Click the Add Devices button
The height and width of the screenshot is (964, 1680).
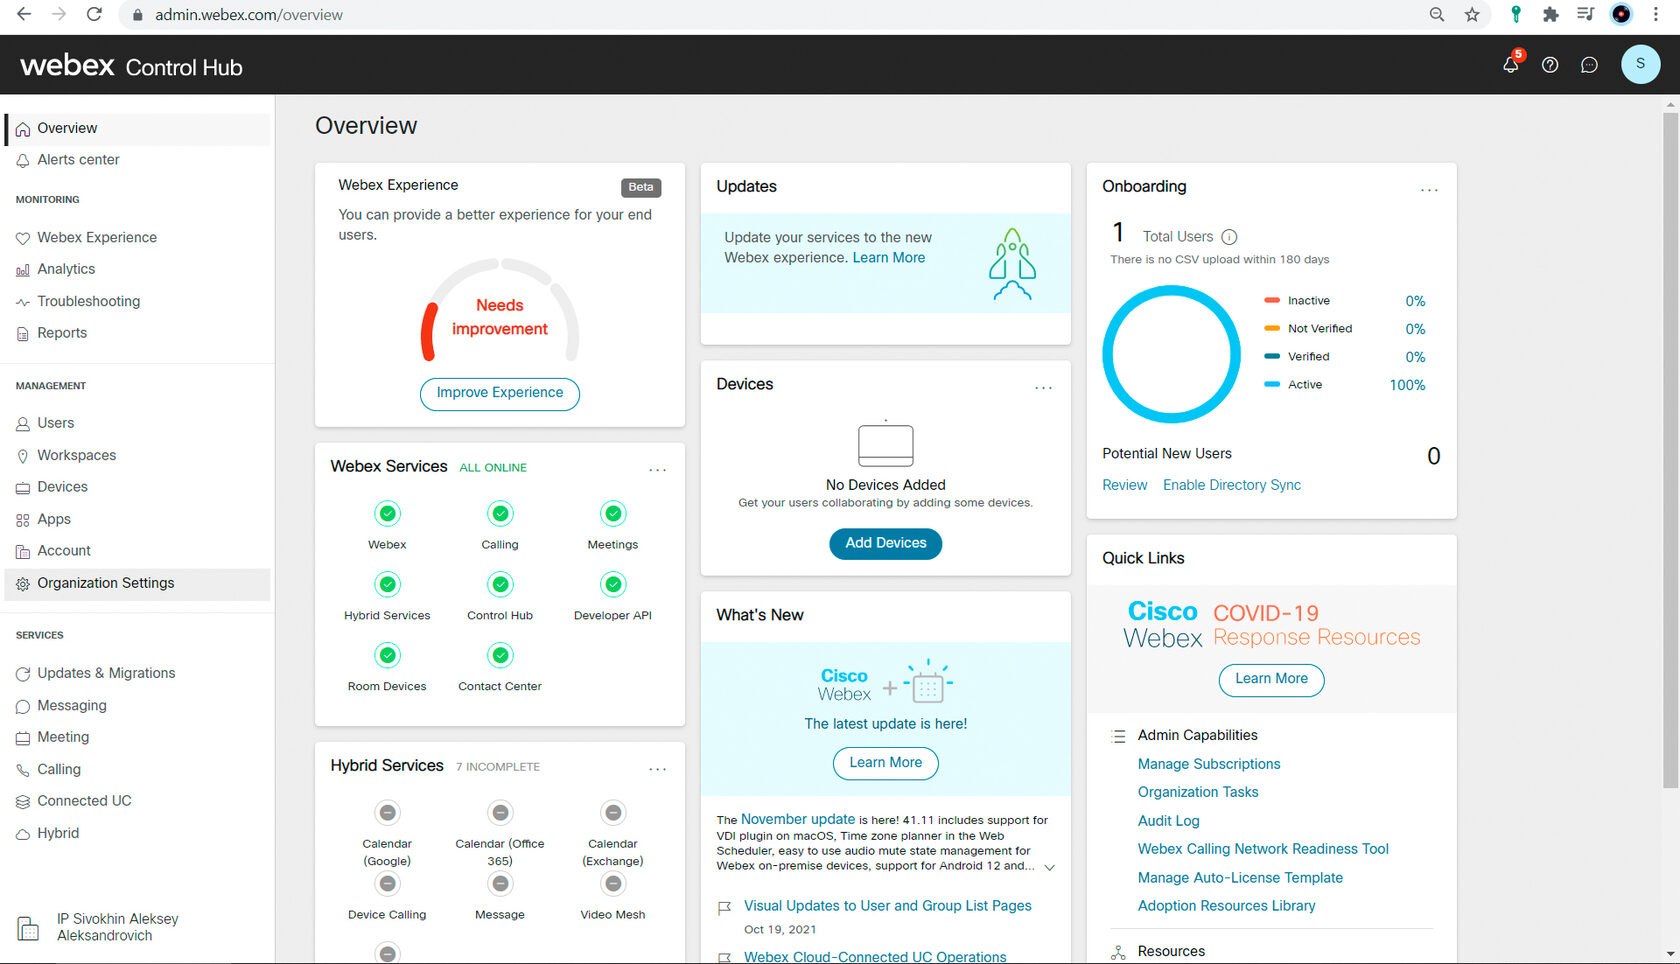click(x=885, y=543)
